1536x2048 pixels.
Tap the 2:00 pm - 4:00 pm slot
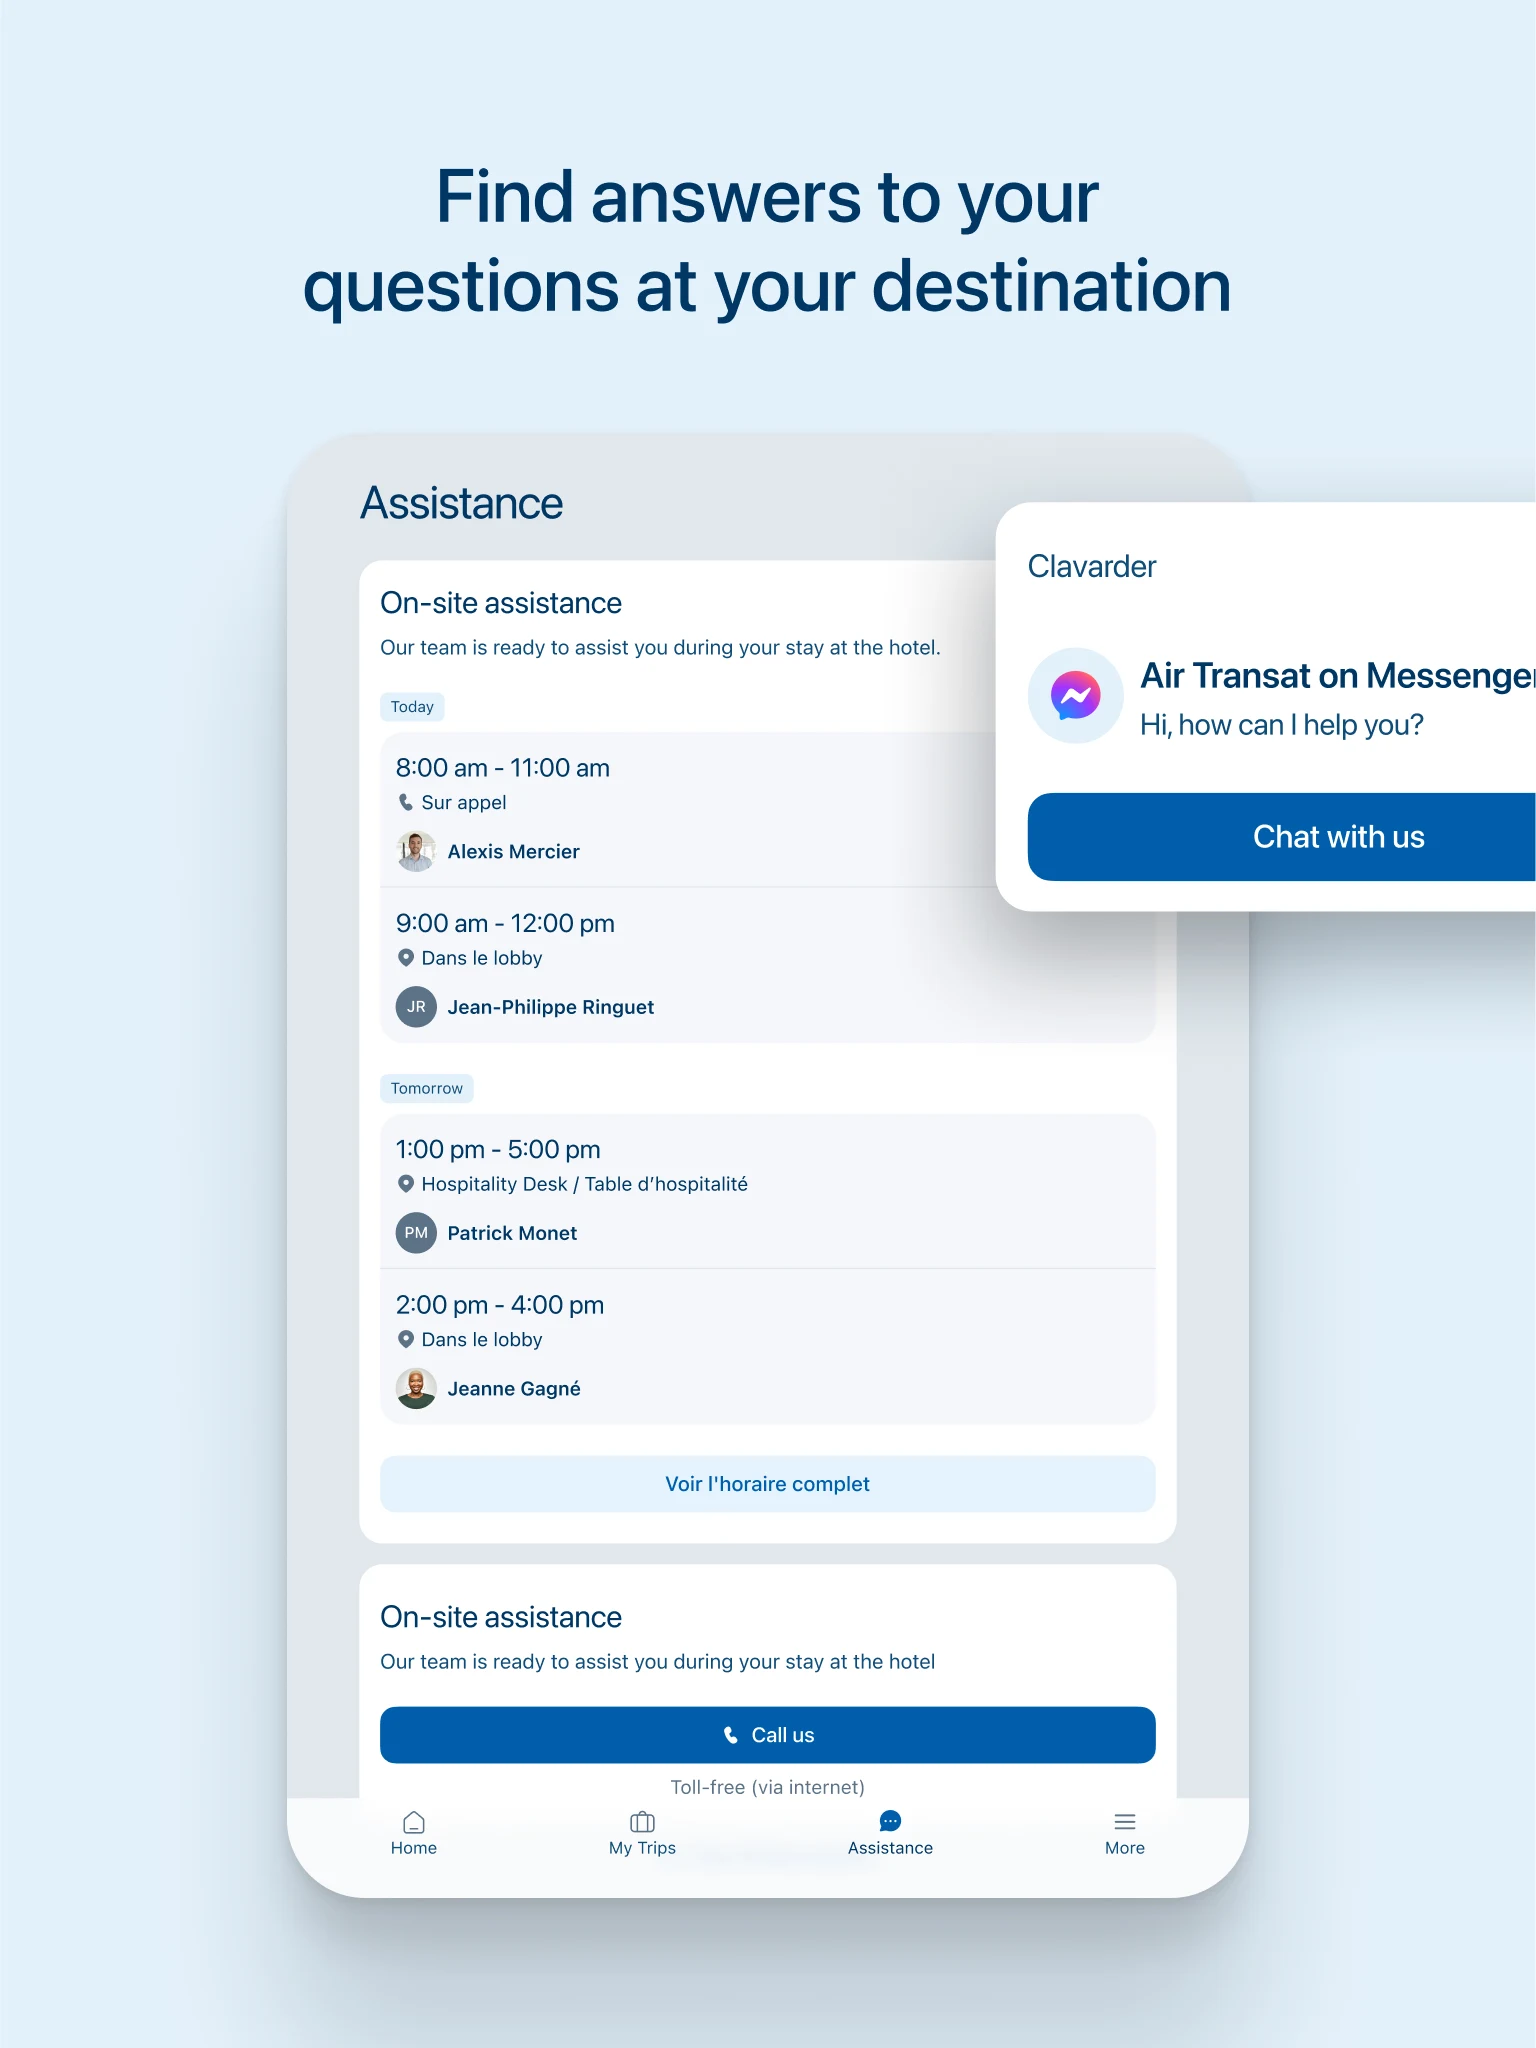[500, 1305]
